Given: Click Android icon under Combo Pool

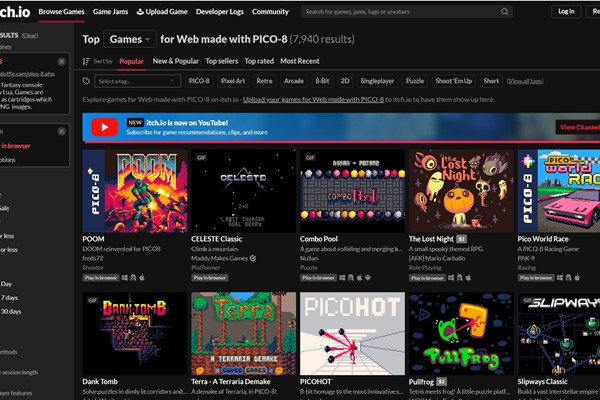Looking at the screenshot, I should (368, 278).
